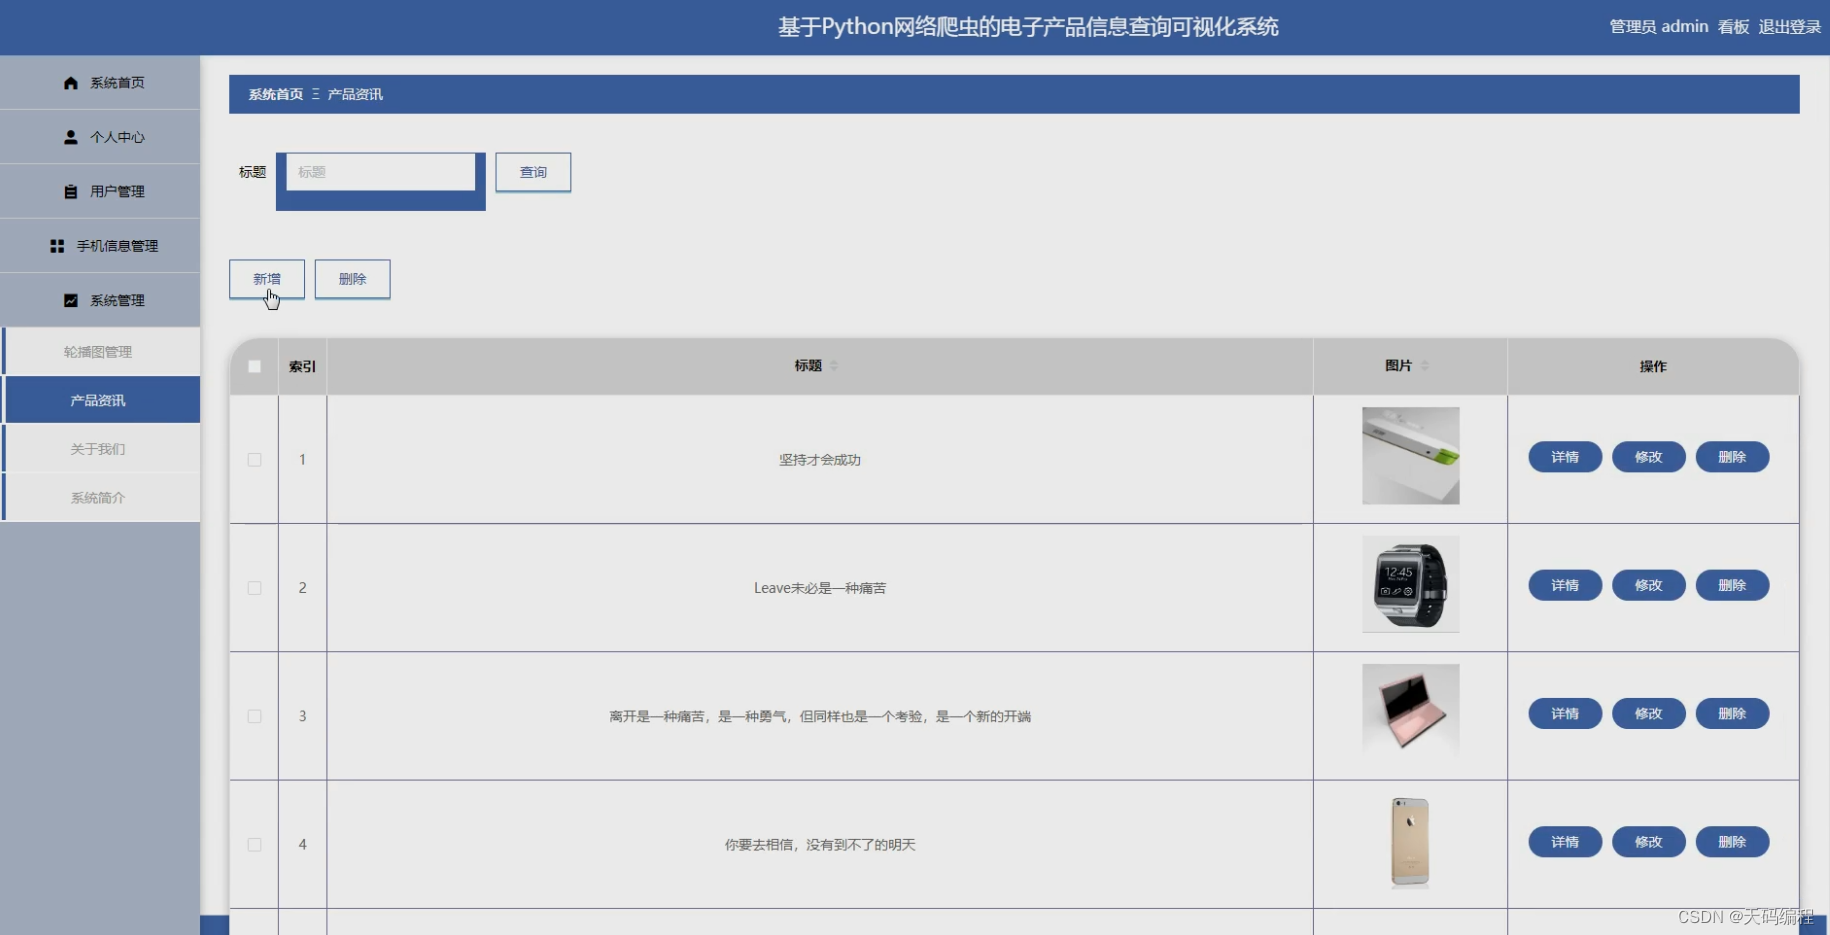Select 产品资讯 submenu item
Screen dimensions: 1830x935
coord(100,400)
